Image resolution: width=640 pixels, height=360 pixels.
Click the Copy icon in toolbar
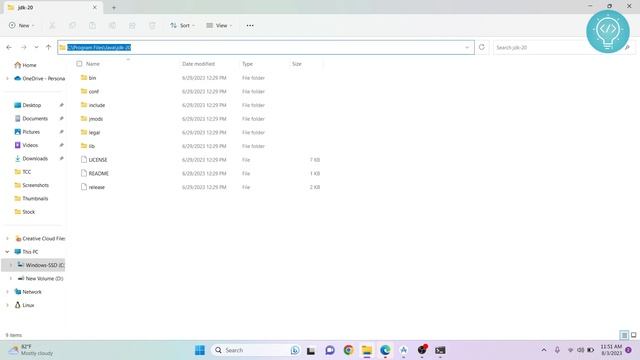coord(72,26)
